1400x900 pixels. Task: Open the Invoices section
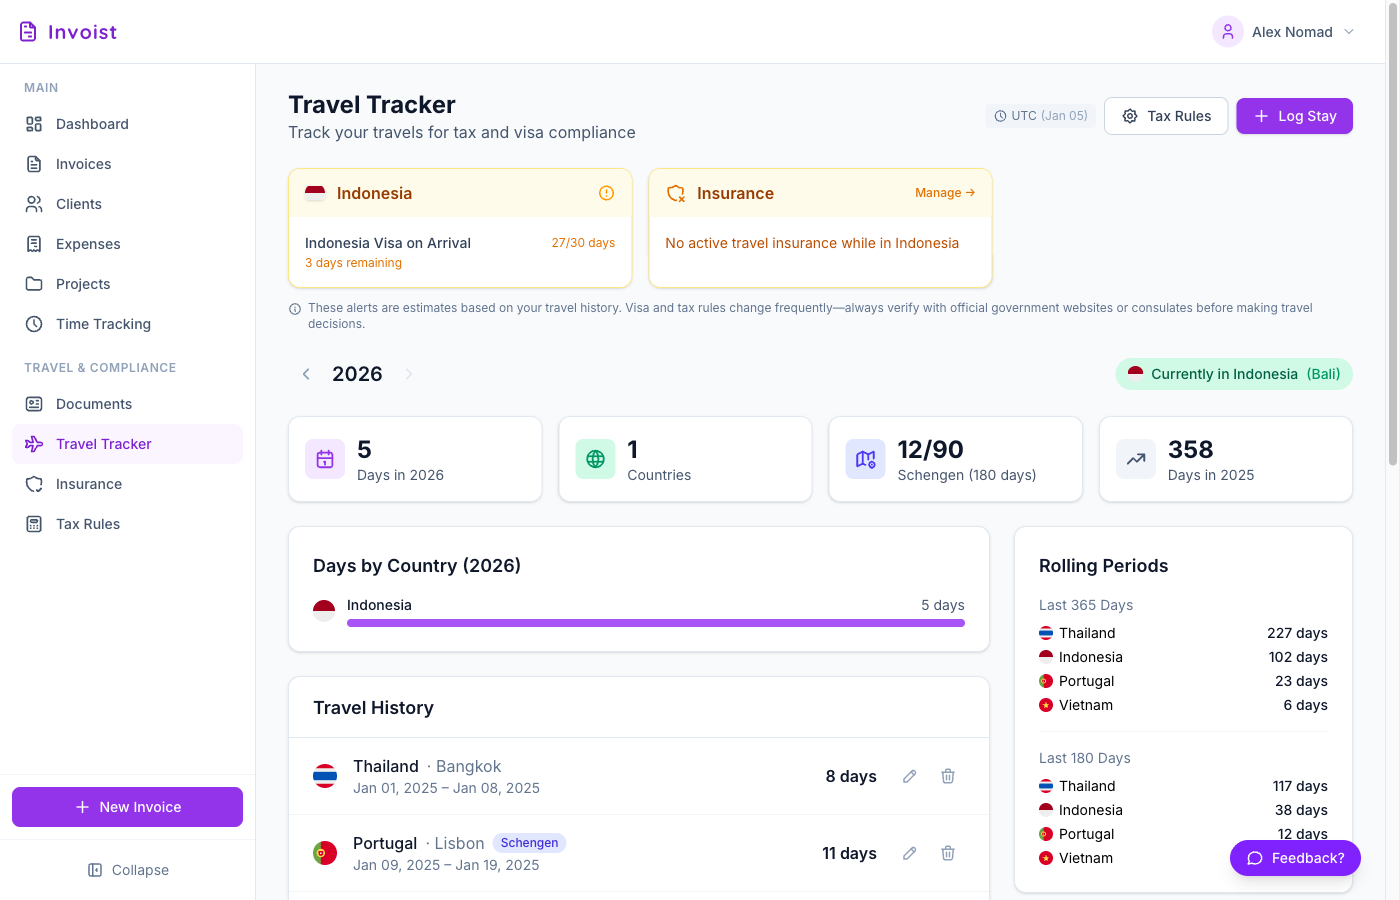(36, 163)
